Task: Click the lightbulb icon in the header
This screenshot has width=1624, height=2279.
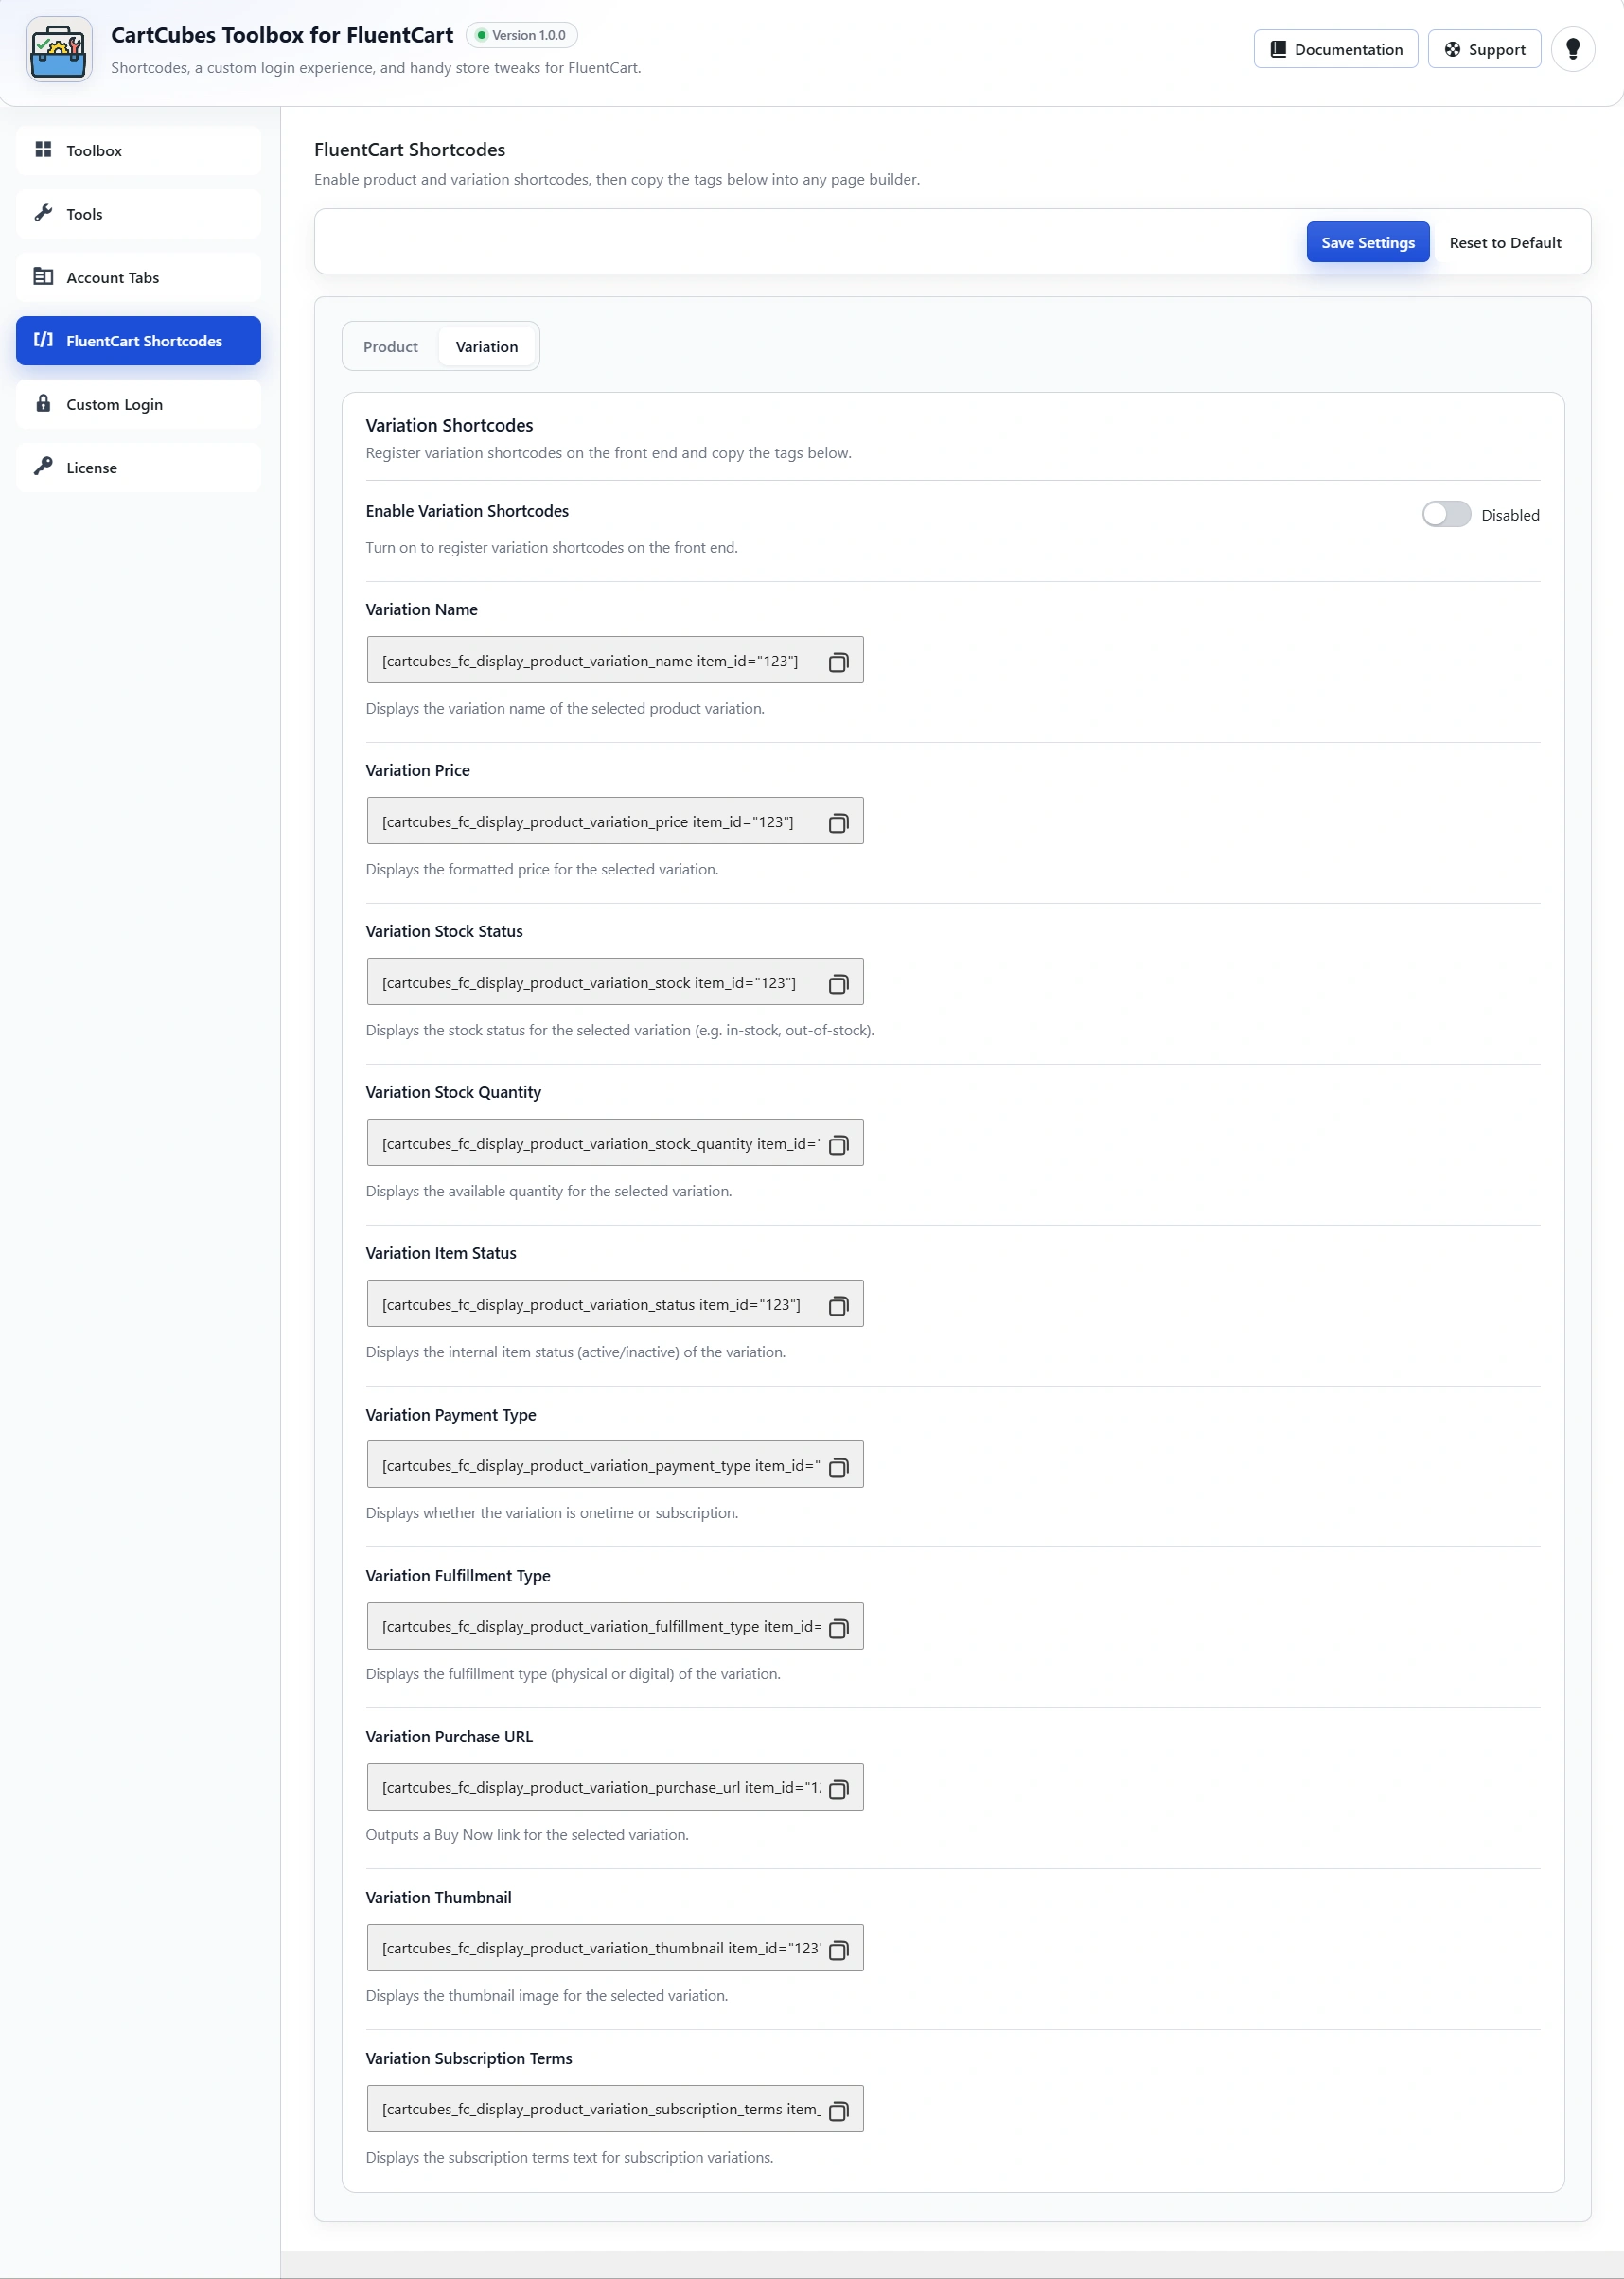Action: tap(1572, 49)
